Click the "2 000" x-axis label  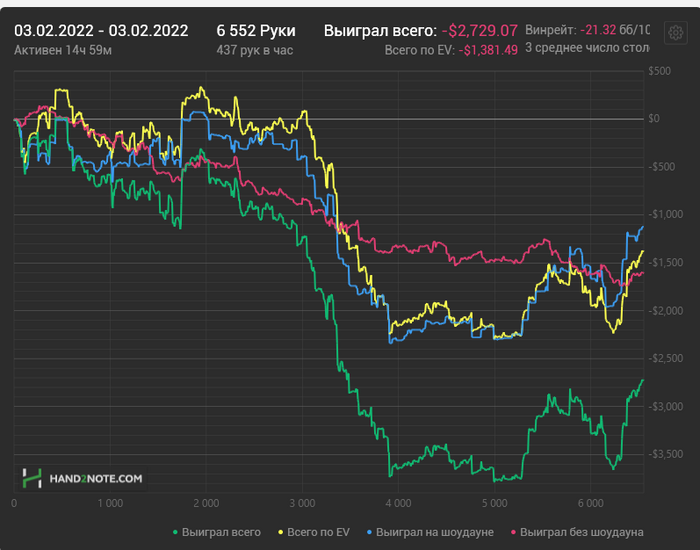pyautogui.click(x=206, y=503)
